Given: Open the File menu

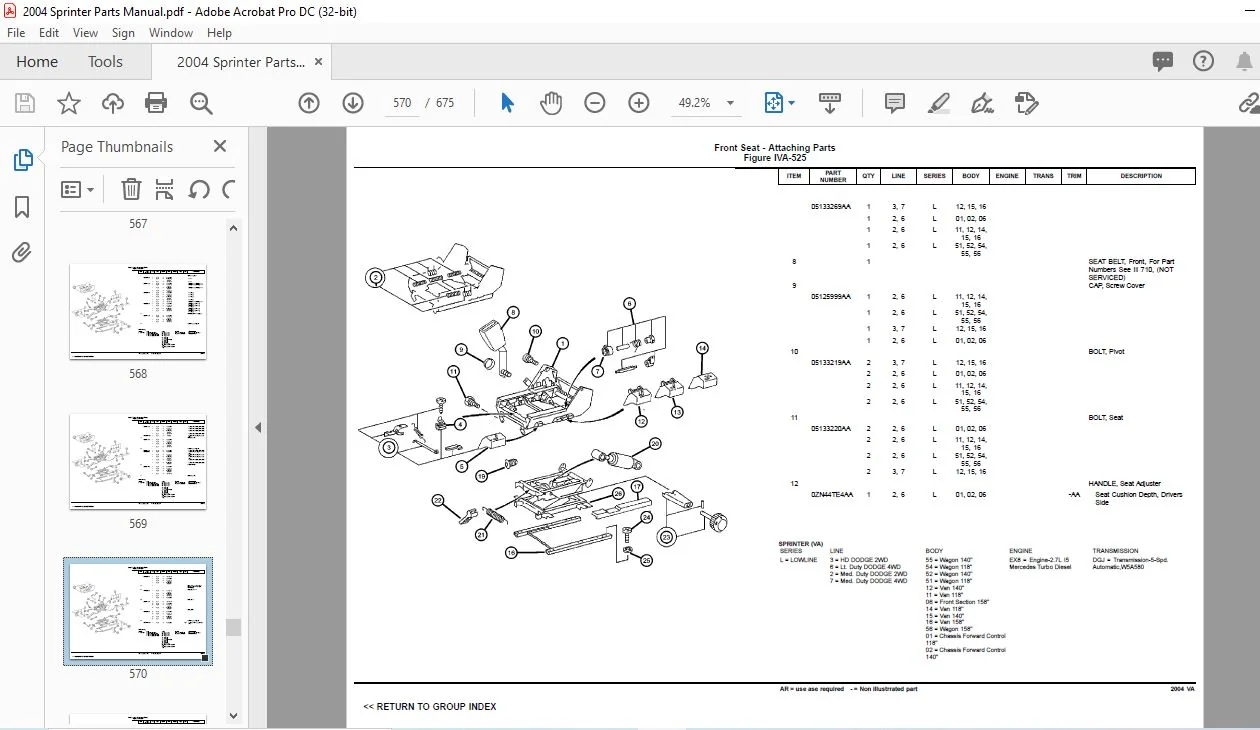Looking at the screenshot, I should pos(16,33).
